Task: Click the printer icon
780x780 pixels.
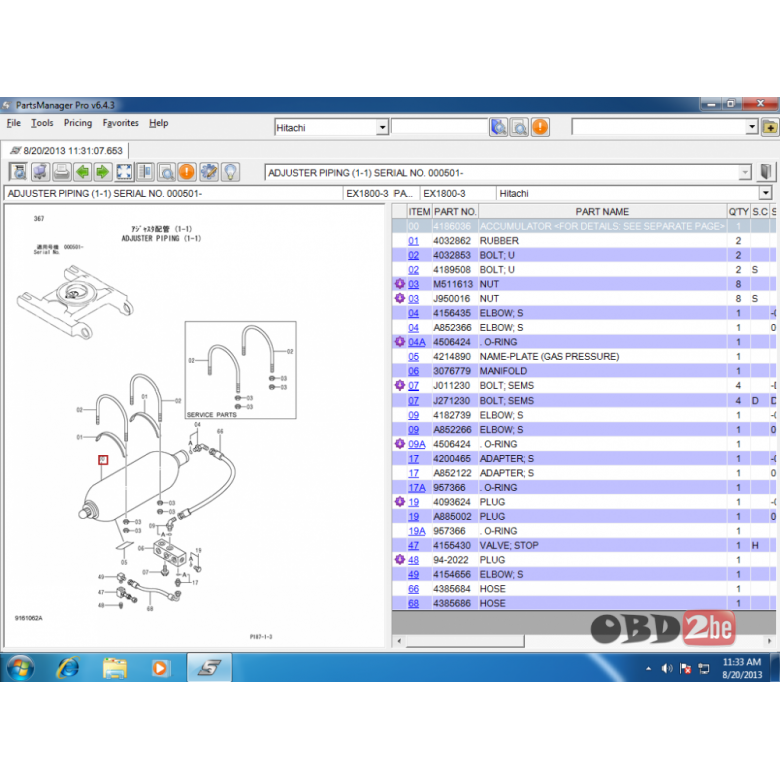Action: coord(61,172)
